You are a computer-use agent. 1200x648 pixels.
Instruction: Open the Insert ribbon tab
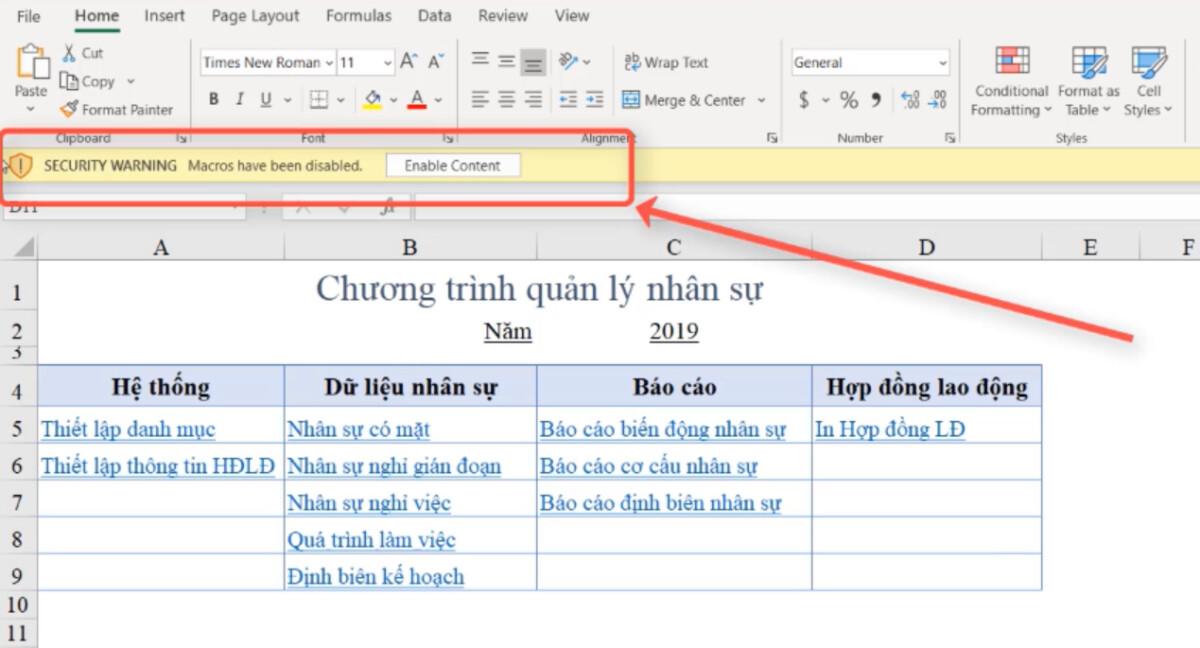click(164, 15)
